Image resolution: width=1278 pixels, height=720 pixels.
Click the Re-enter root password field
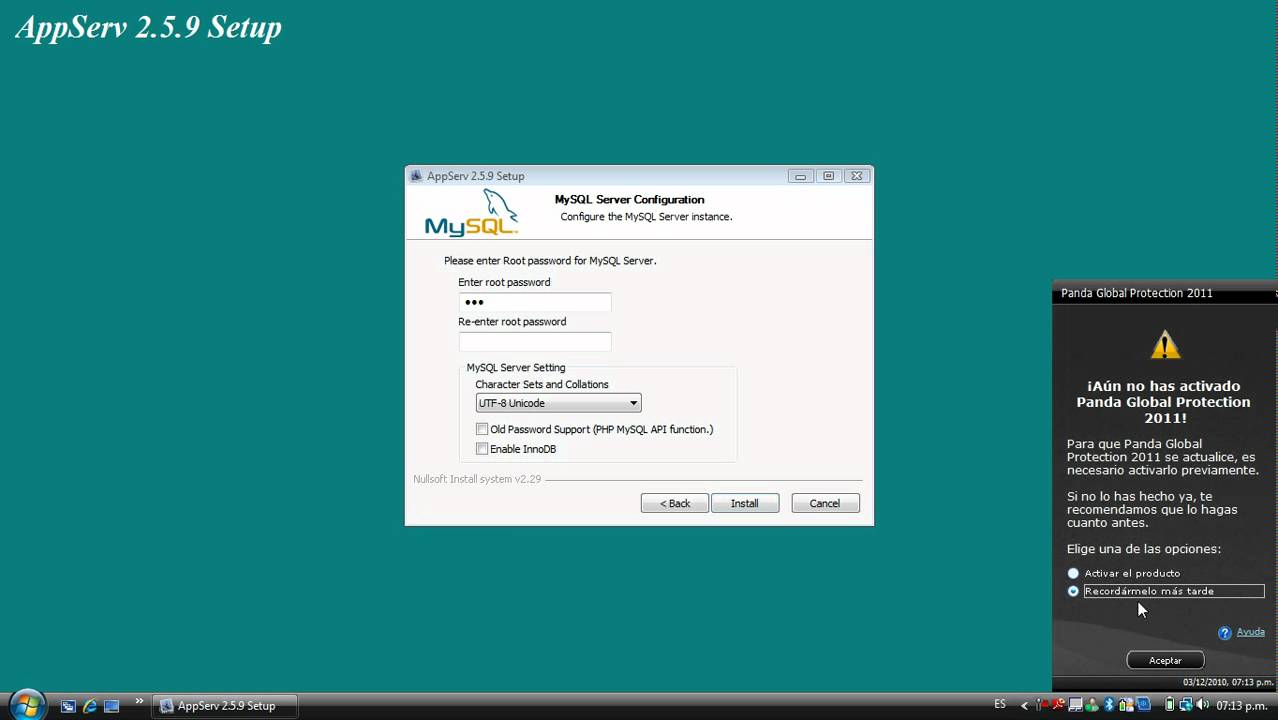pos(535,342)
